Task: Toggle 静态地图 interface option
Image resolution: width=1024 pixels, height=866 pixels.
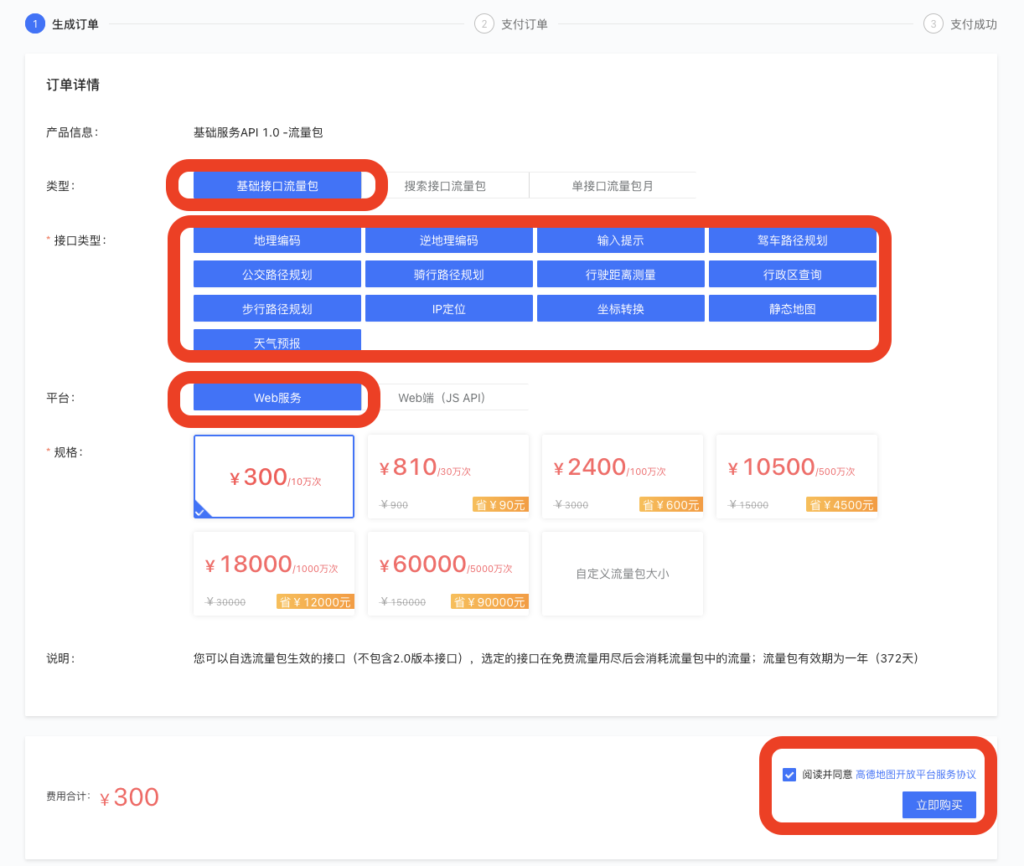Action: coord(792,309)
